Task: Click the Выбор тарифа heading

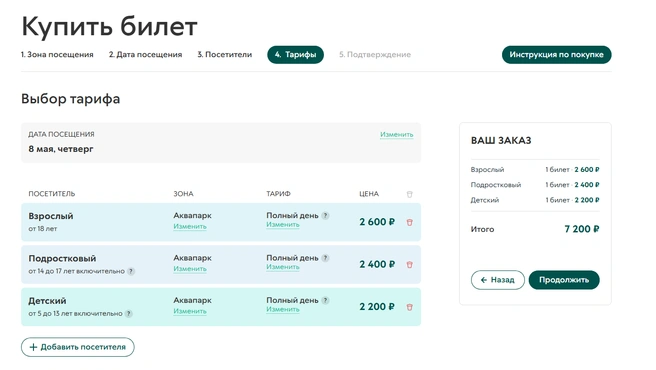Action: point(71,99)
